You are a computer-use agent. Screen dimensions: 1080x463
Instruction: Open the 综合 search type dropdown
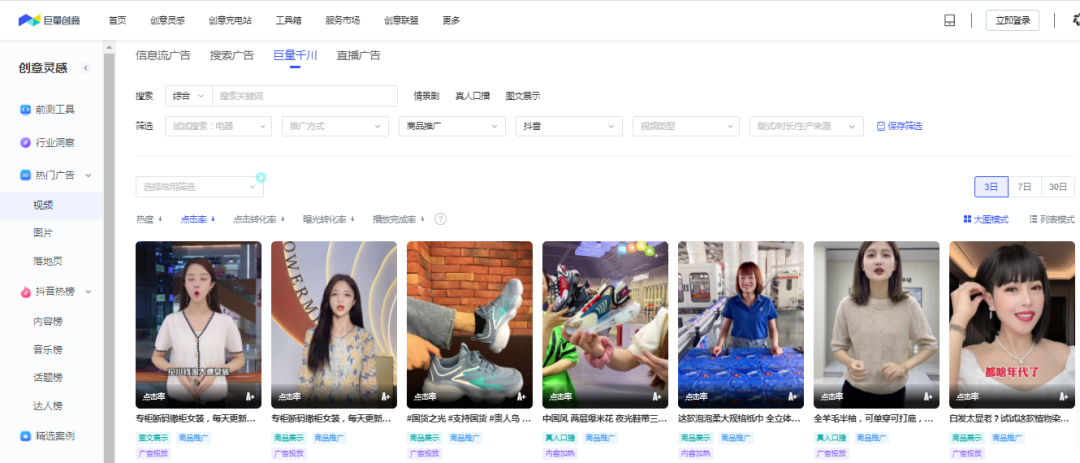pos(189,96)
